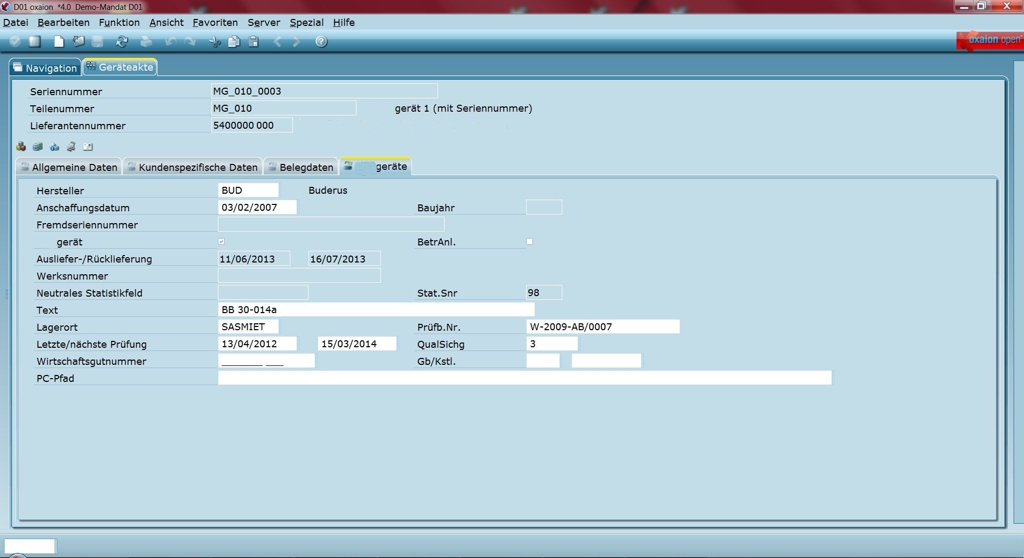
Task: Open the Datei menu
Action: click(16, 22)
